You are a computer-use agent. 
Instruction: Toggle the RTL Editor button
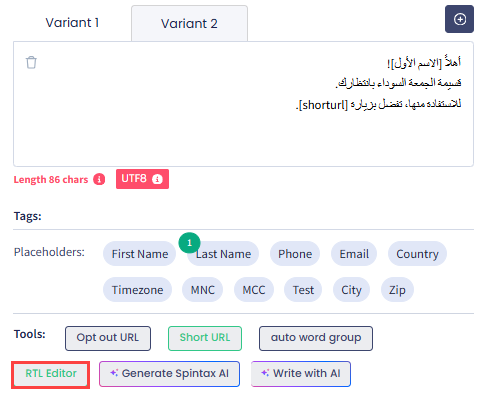(51, 373)
